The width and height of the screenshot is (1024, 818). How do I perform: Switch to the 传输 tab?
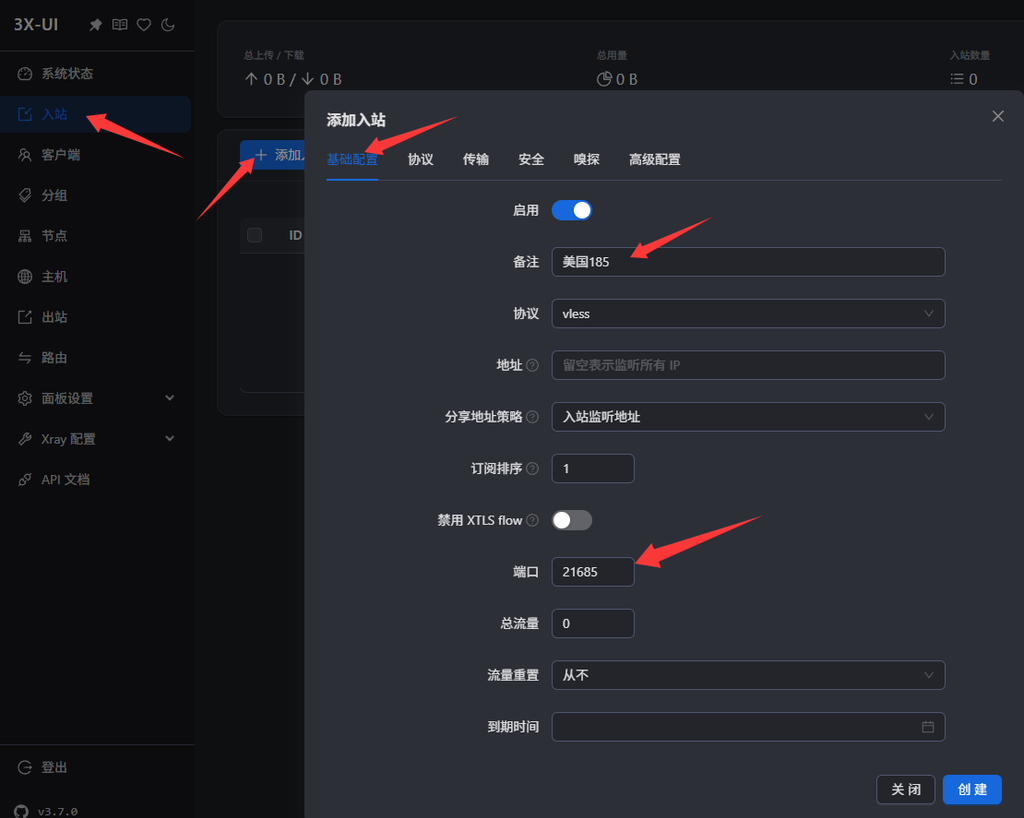(476, 159)
